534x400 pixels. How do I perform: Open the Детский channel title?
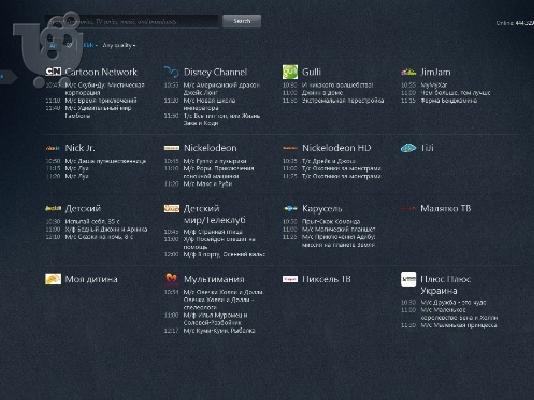click(83, 208)
